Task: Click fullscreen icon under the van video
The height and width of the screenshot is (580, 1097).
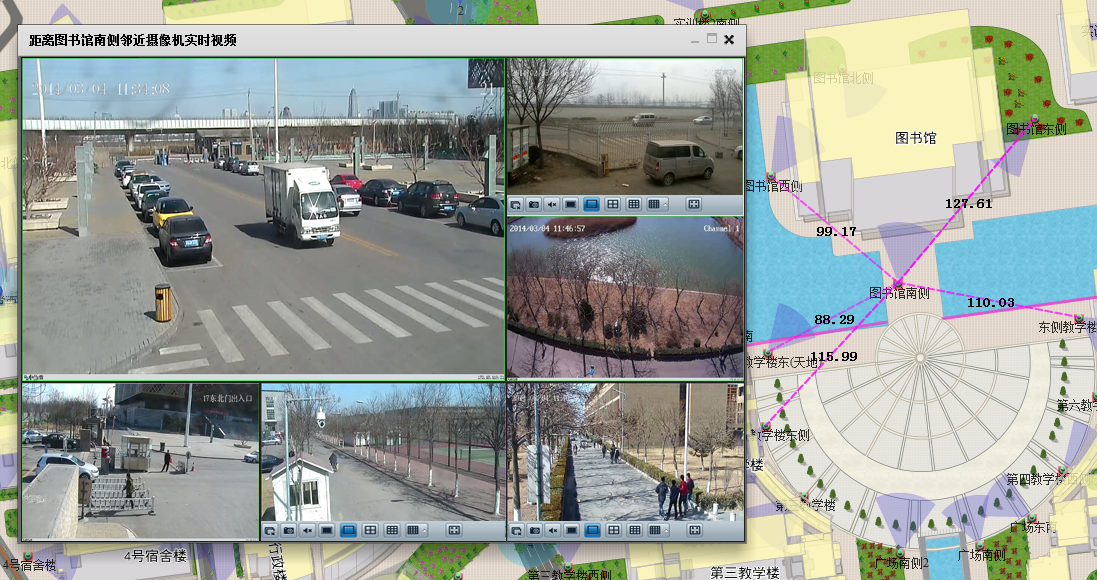Action: pyautogui.click(x=694, y=204)
